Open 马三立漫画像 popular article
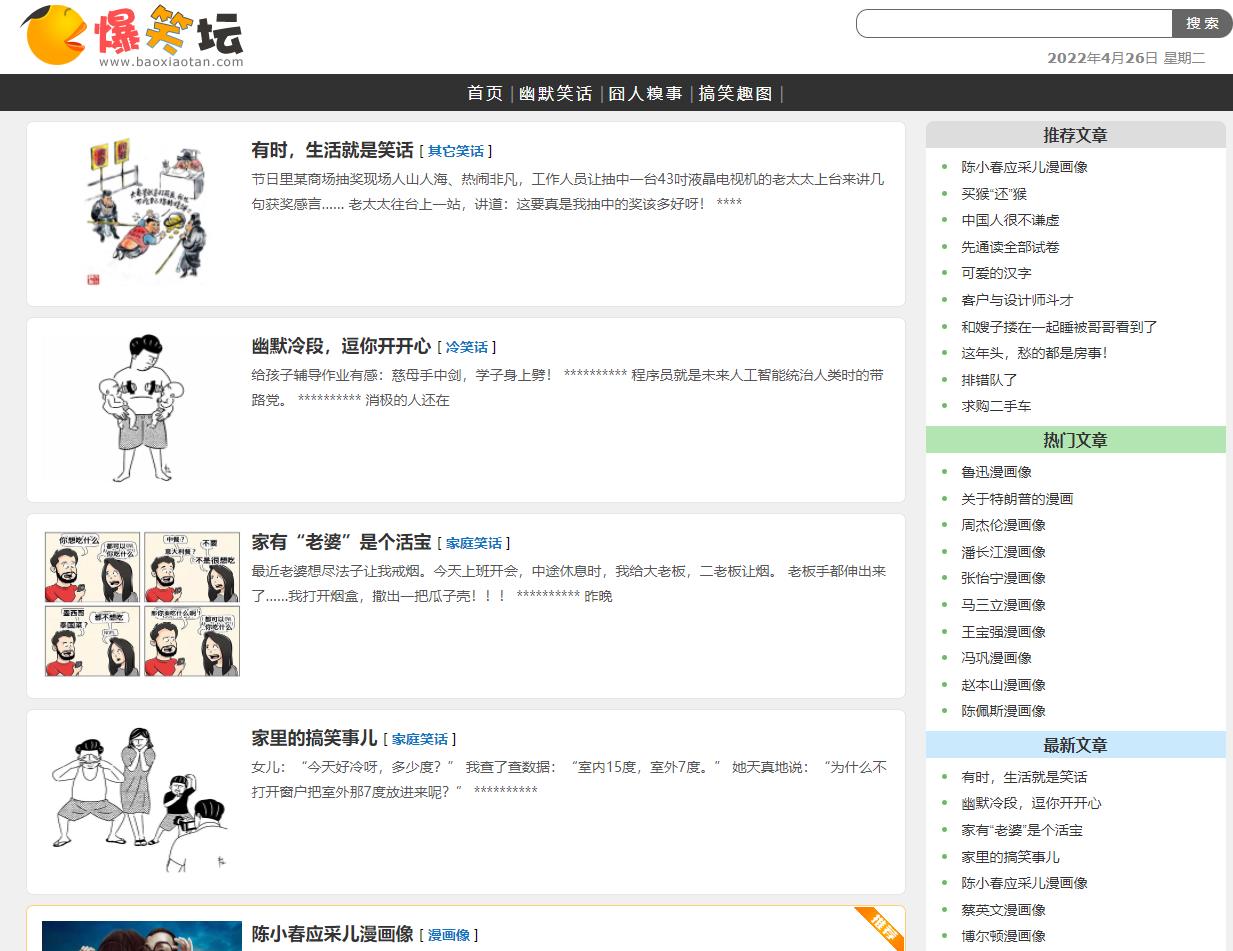The image size is (1233, 951). pyautogui.click(x=1003, y=605)
